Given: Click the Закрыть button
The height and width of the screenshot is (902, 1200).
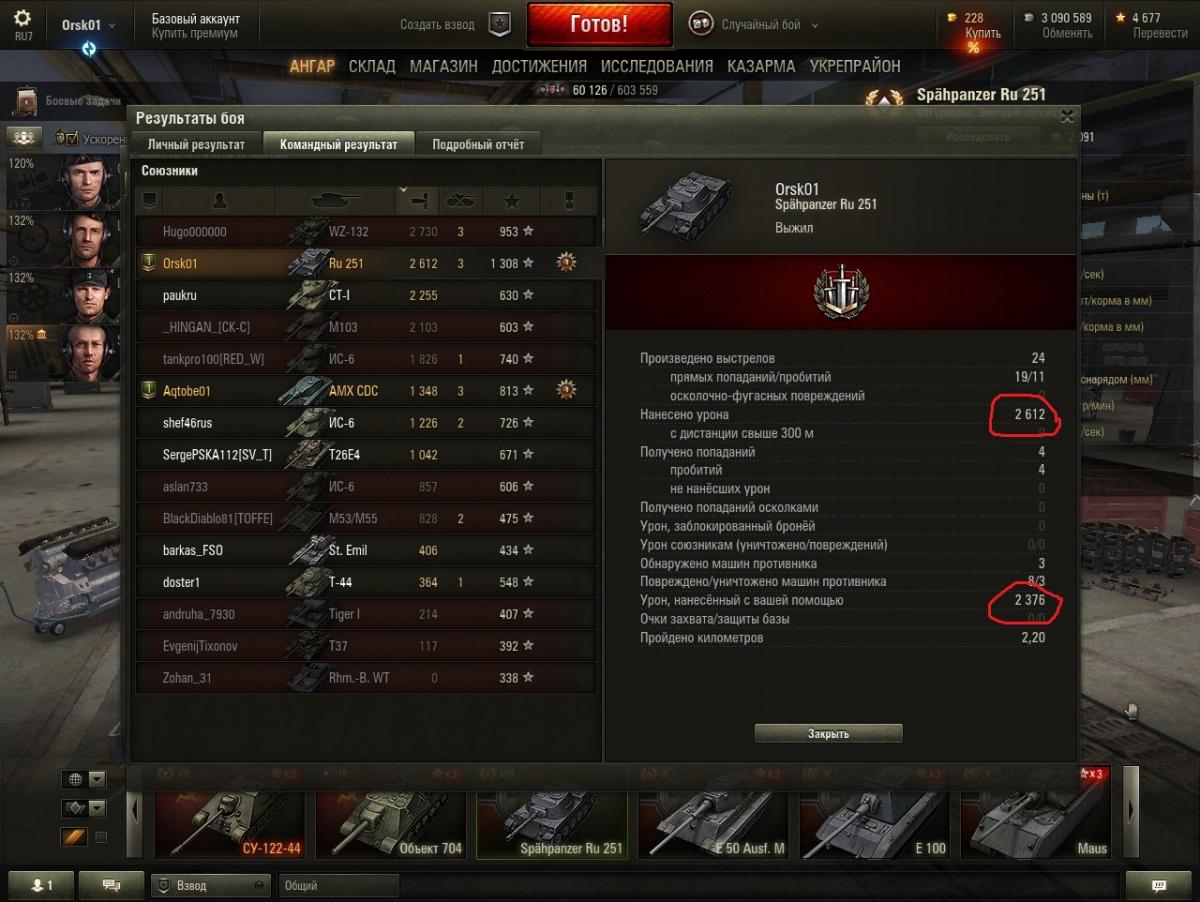Looking at the screenshot, I should click(828, 734).
